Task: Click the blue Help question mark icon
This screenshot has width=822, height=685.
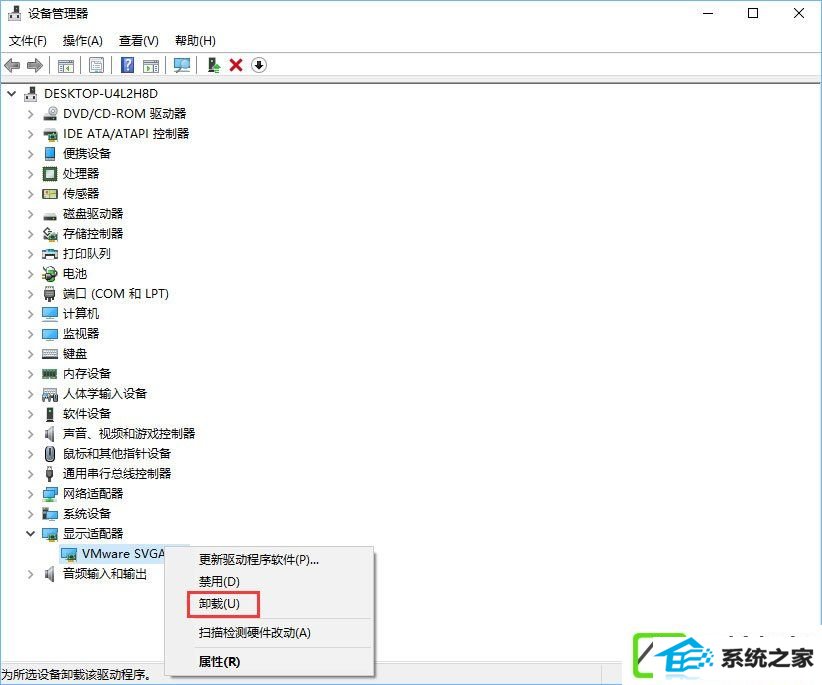Action: (127, 66)
